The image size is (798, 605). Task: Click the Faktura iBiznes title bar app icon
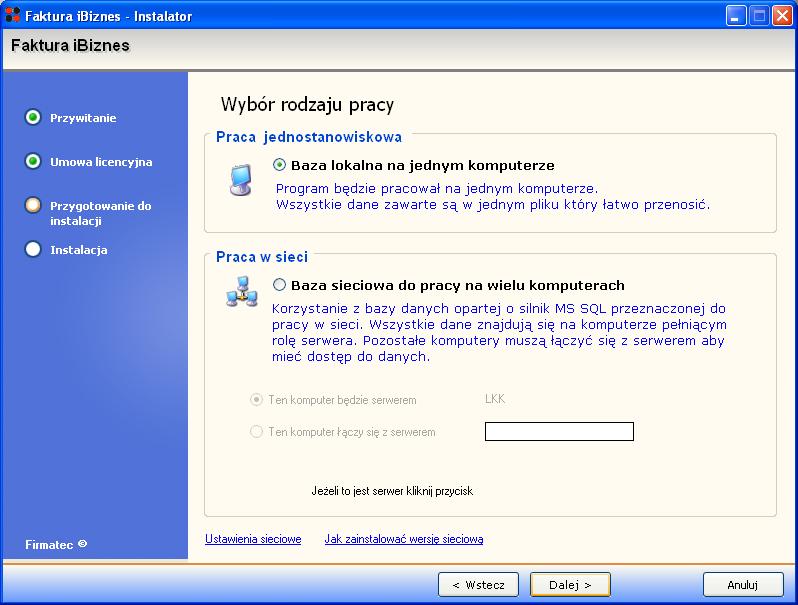click(12, 15)
